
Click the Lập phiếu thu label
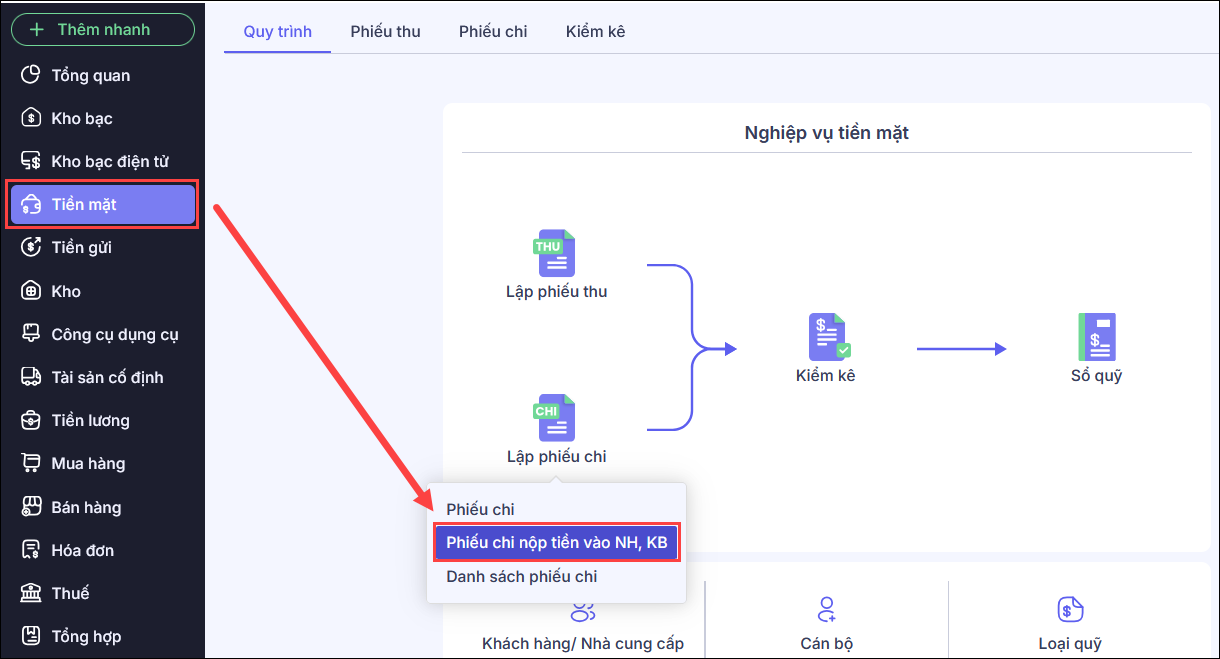[x=556, y=292]
